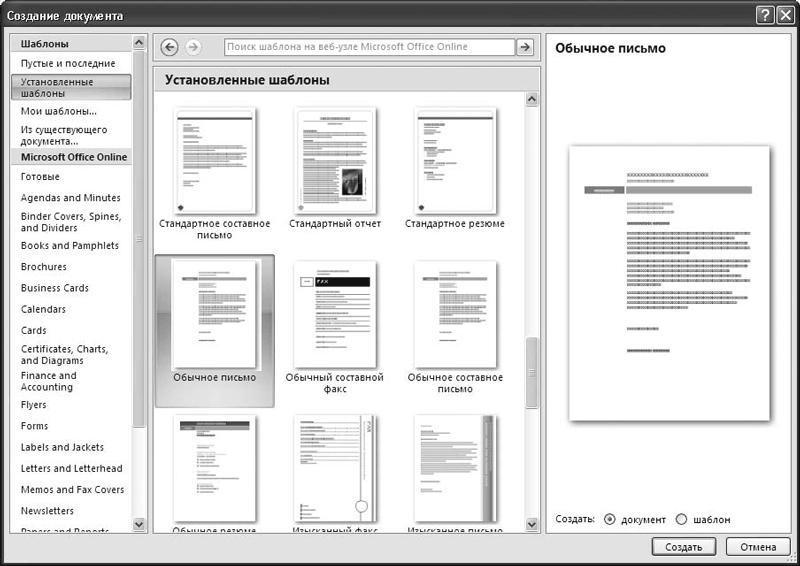
Task: Click the forward navigation arrow icon
Action: coord(193,47)
